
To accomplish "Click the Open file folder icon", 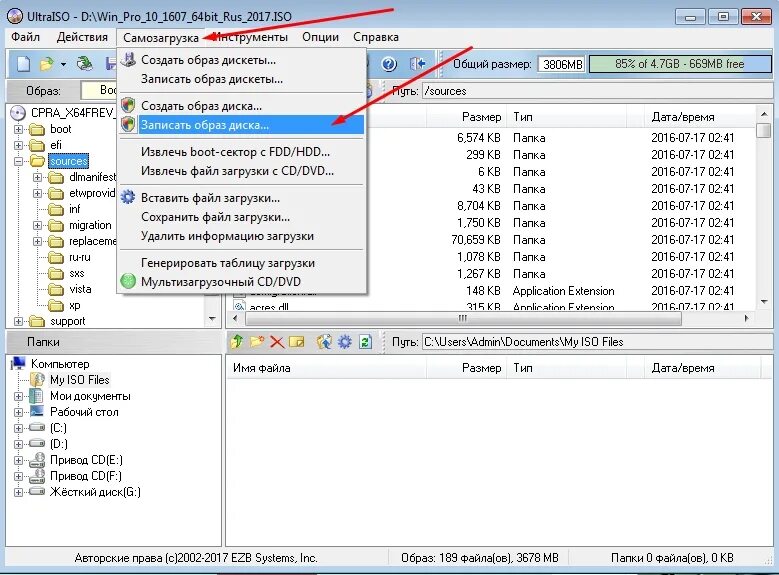I will [46, 64].
